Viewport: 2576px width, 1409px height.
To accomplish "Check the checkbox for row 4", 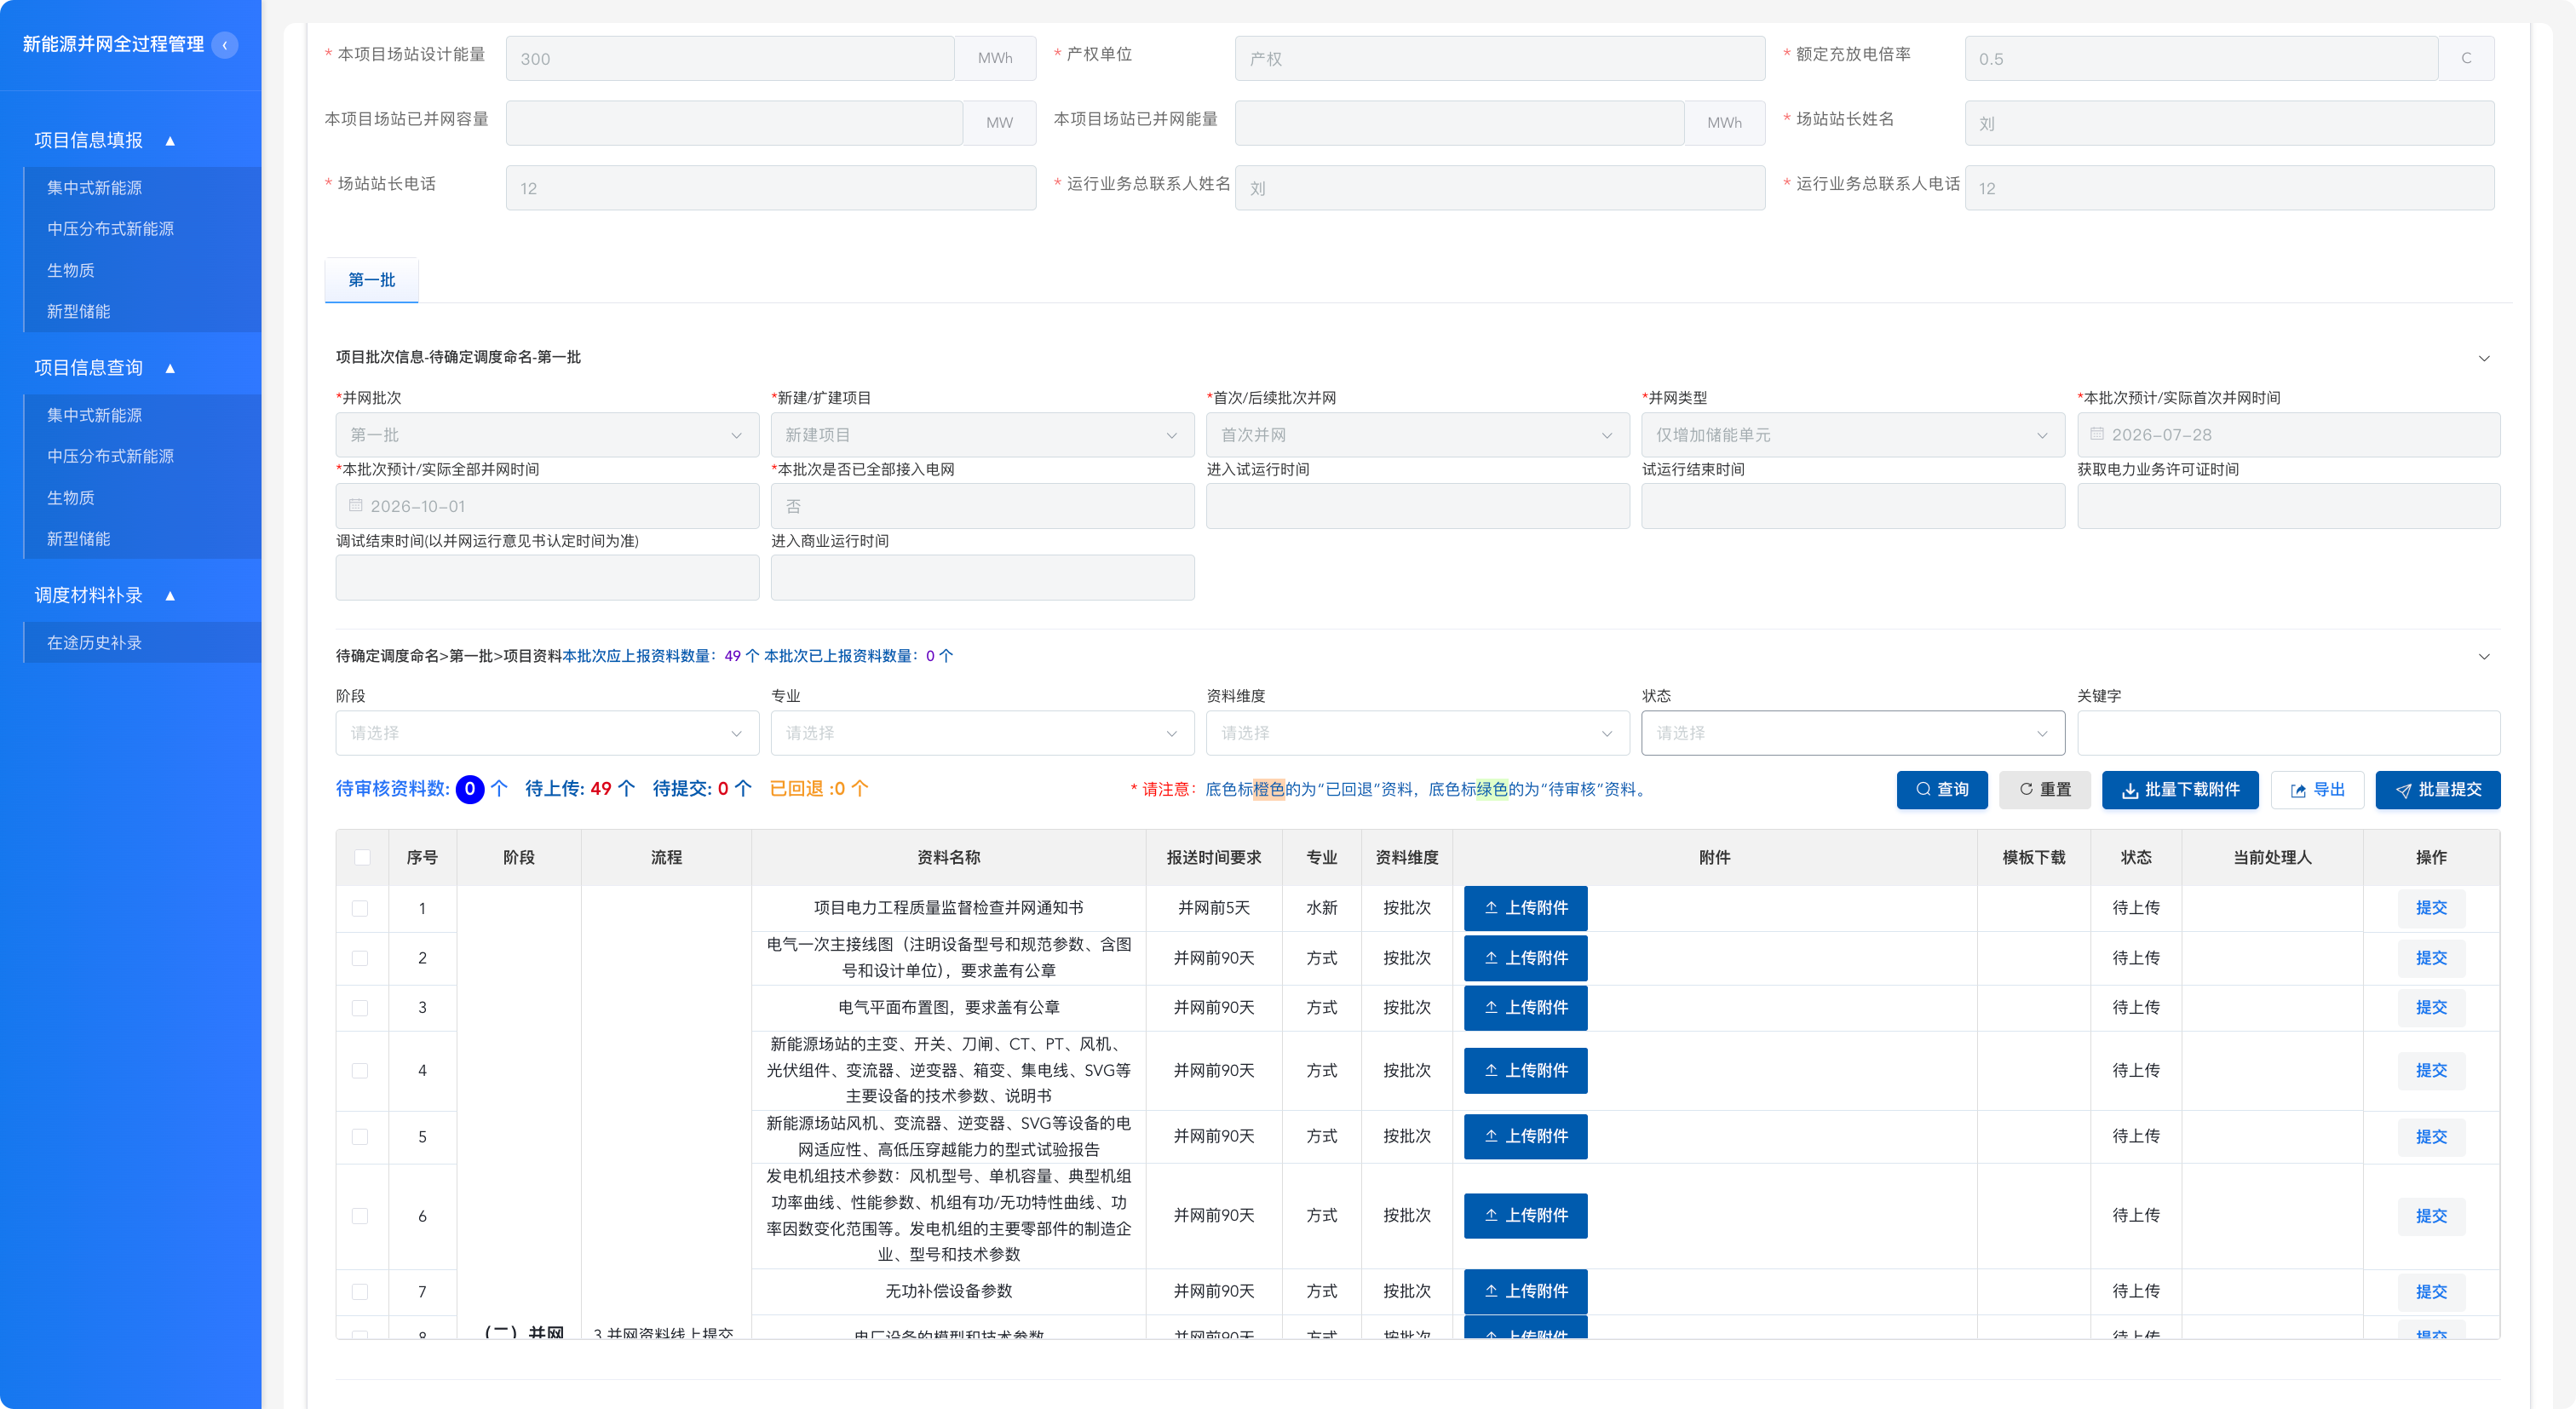I will point(360,1071).
